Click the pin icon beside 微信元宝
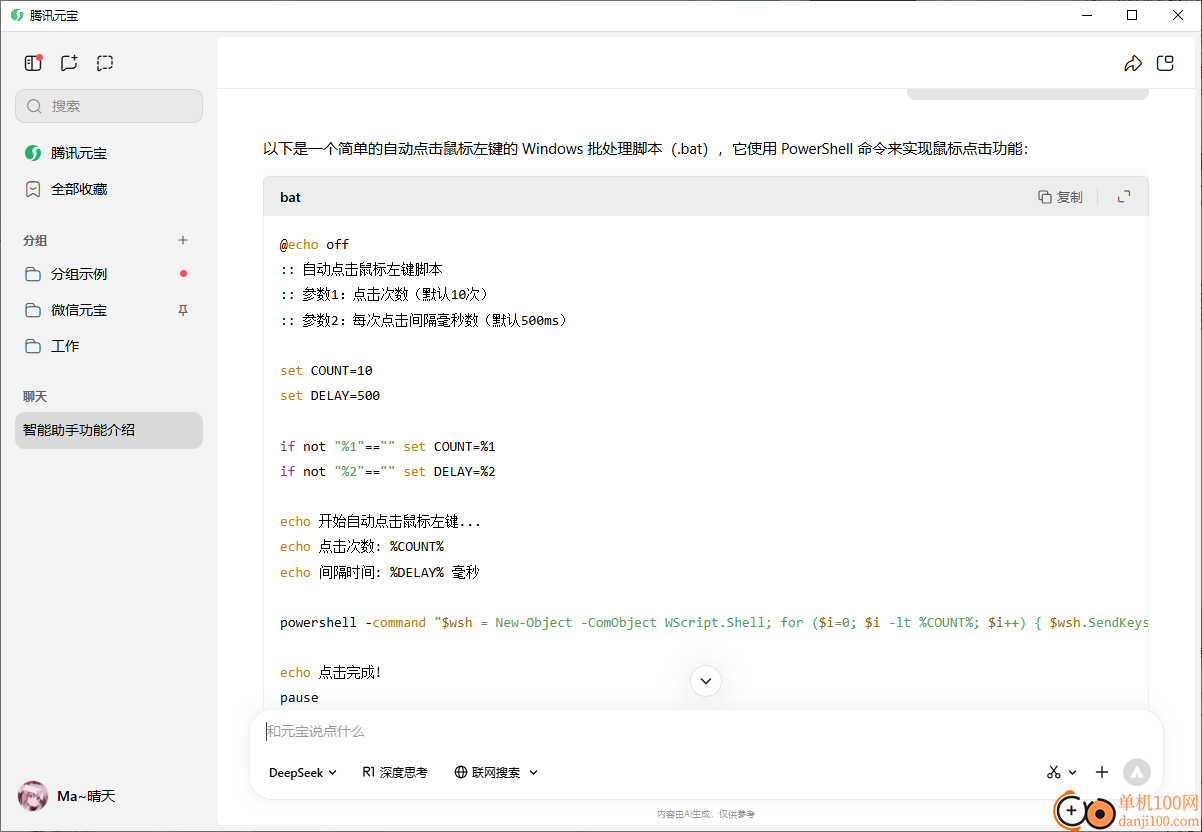Screen dimensions: 1202x832 pyautogui.click(x=183, y=310)
